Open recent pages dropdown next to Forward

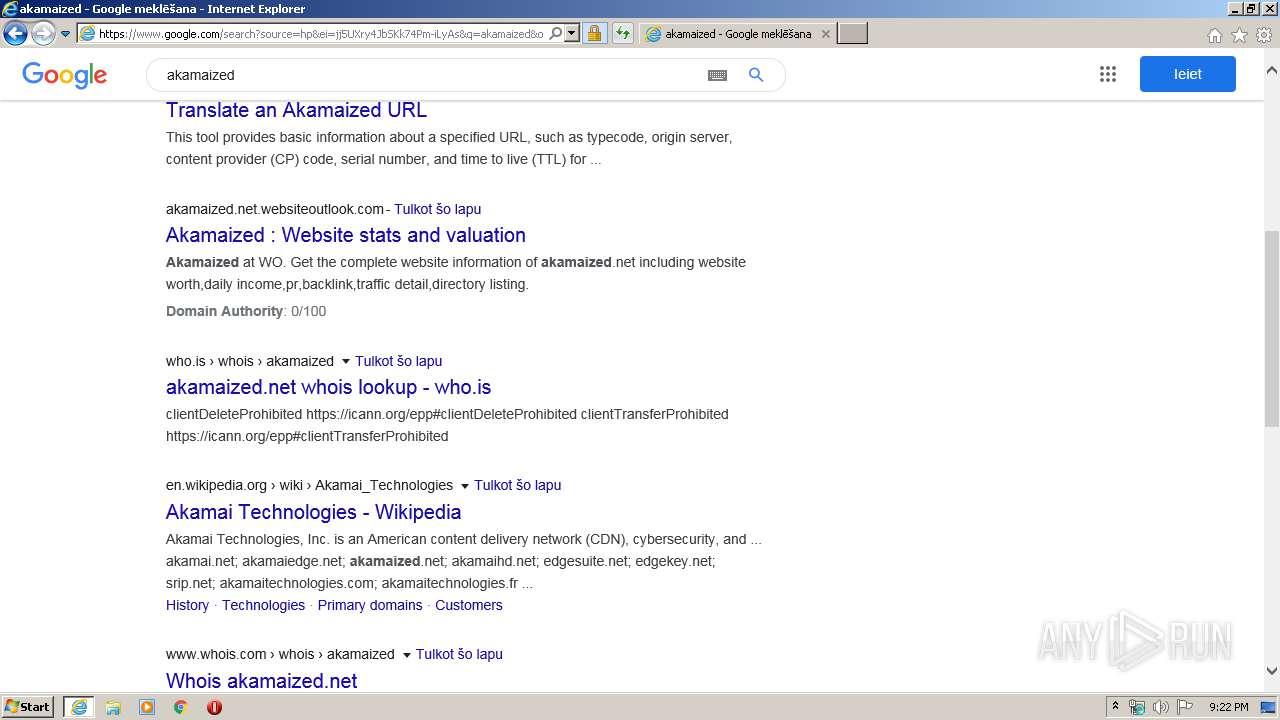coord(65,34)
